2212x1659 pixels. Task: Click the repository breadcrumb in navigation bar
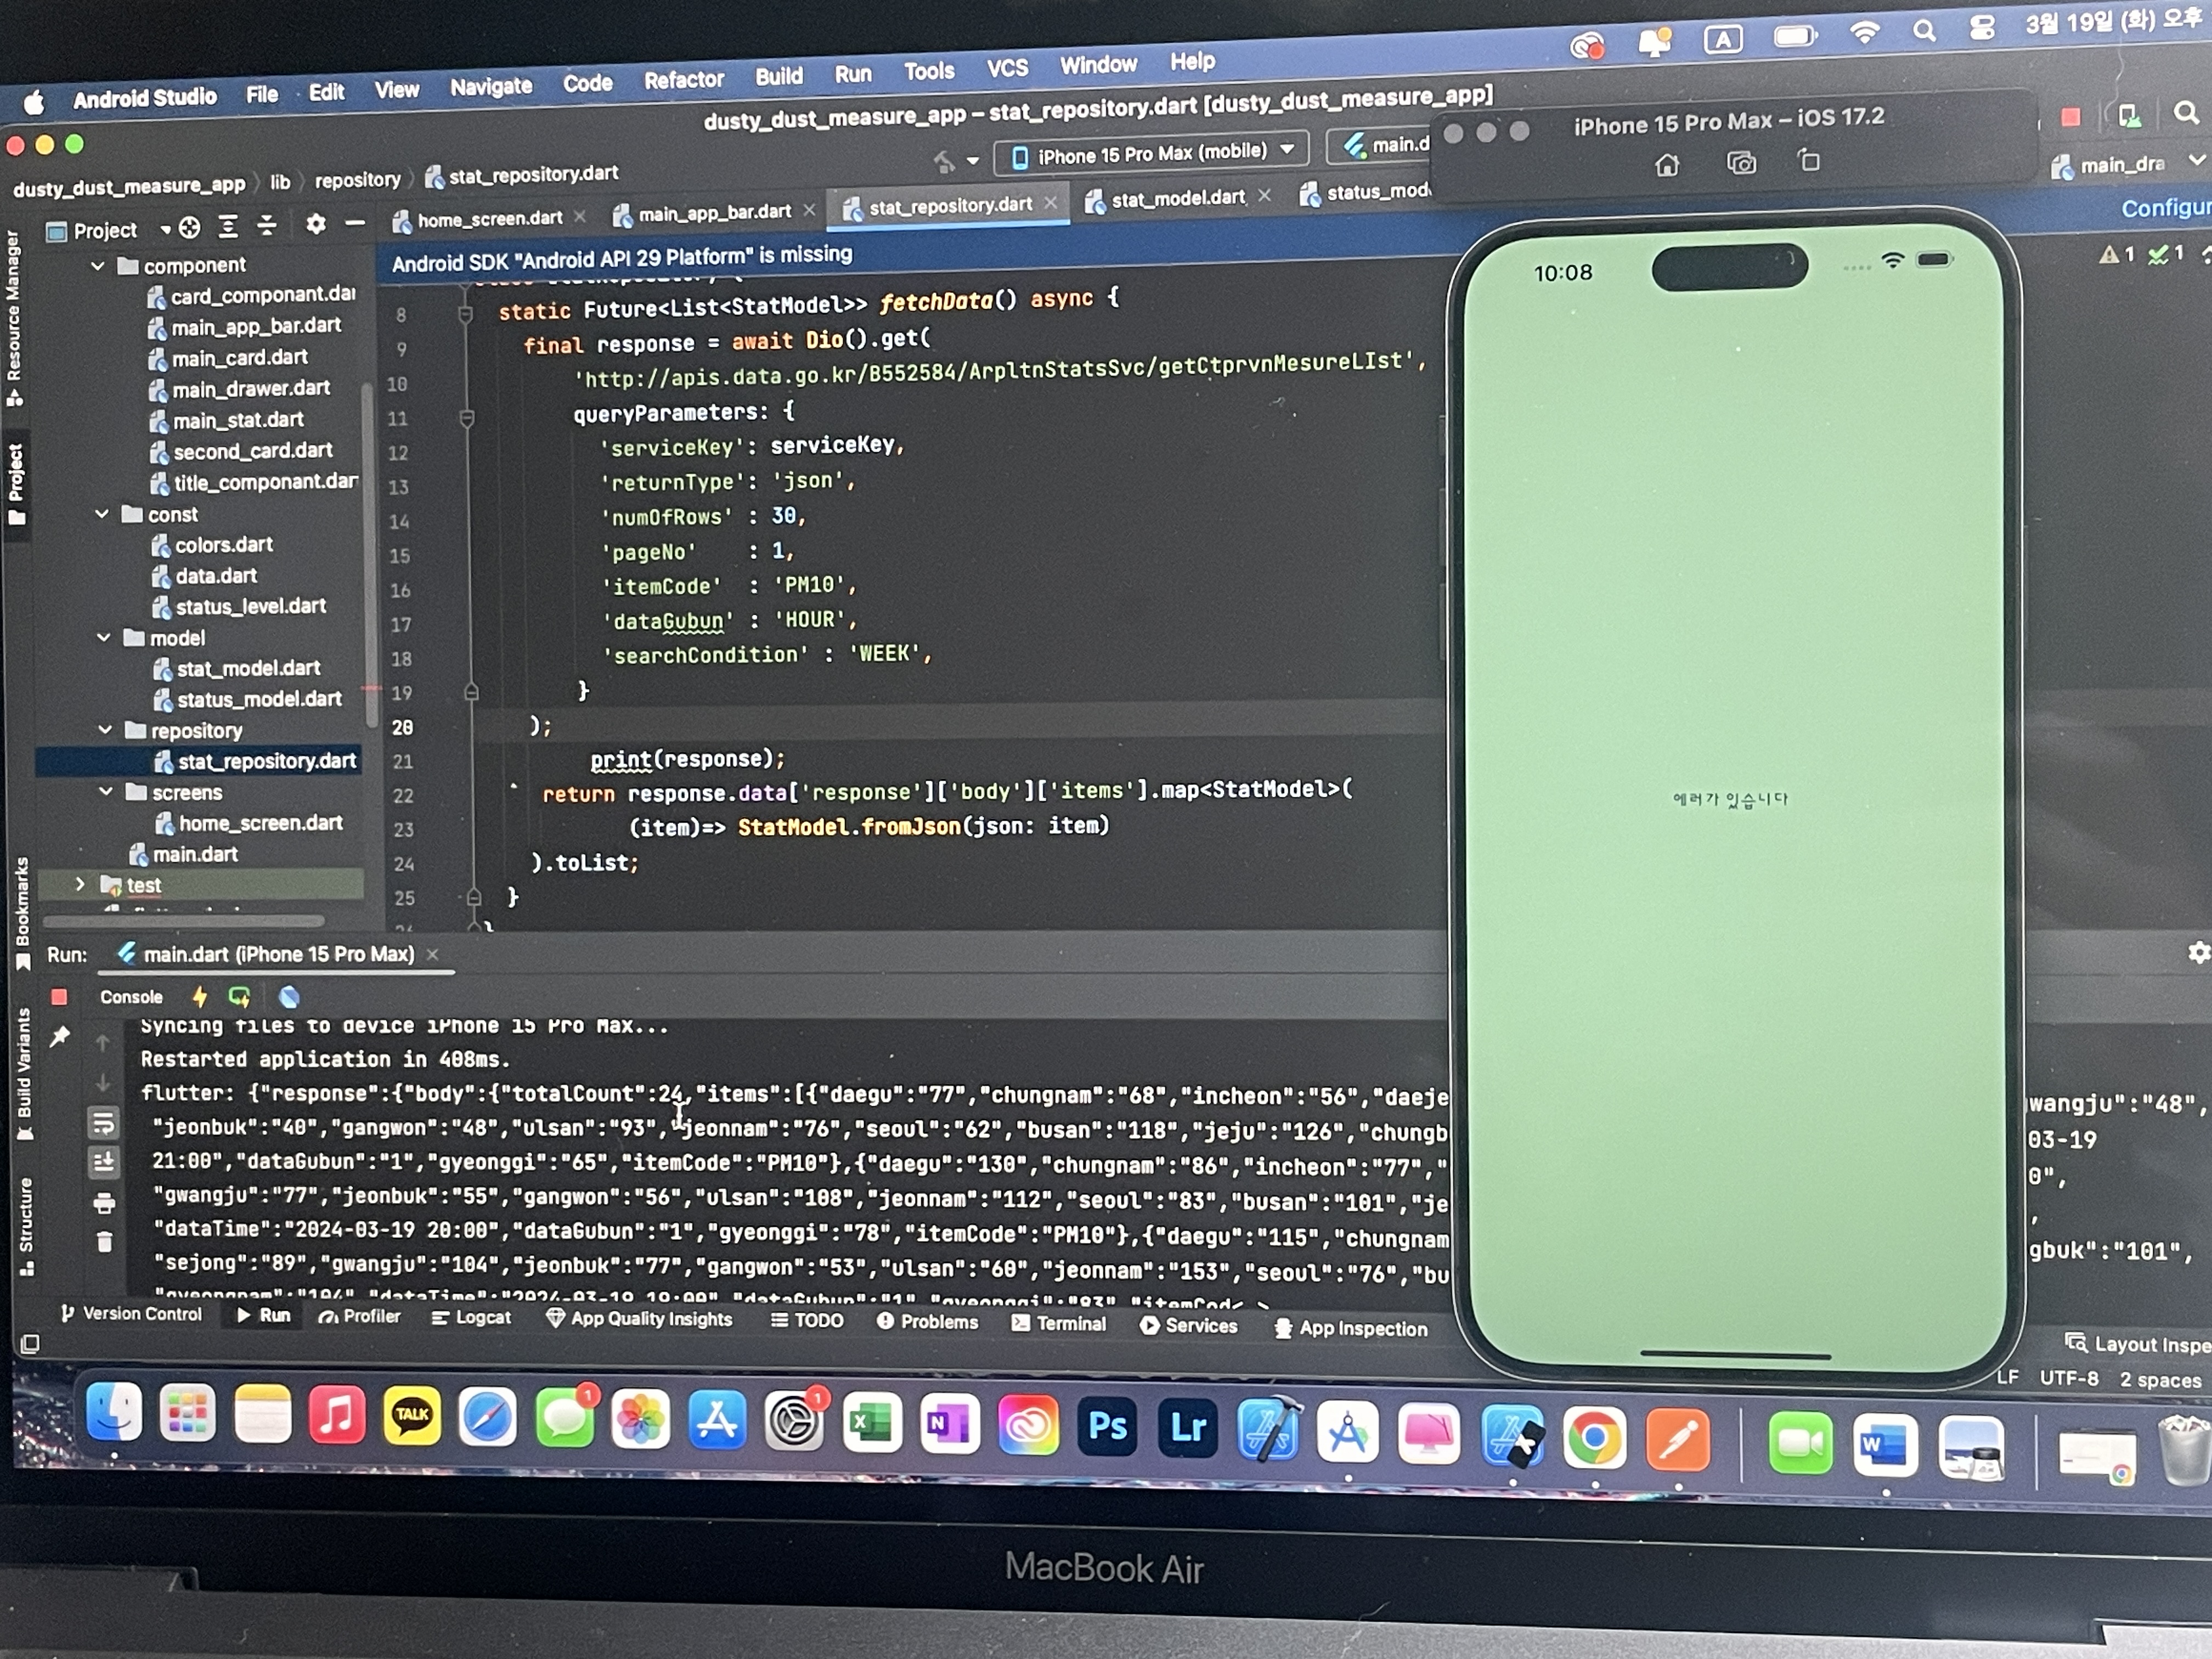pos(357,180)
